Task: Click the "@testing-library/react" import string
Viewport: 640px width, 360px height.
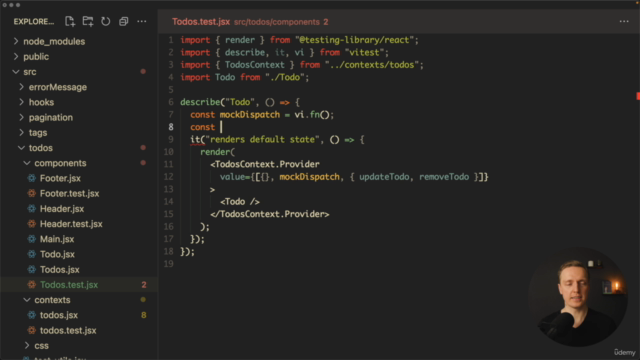Action: [354, 40]
